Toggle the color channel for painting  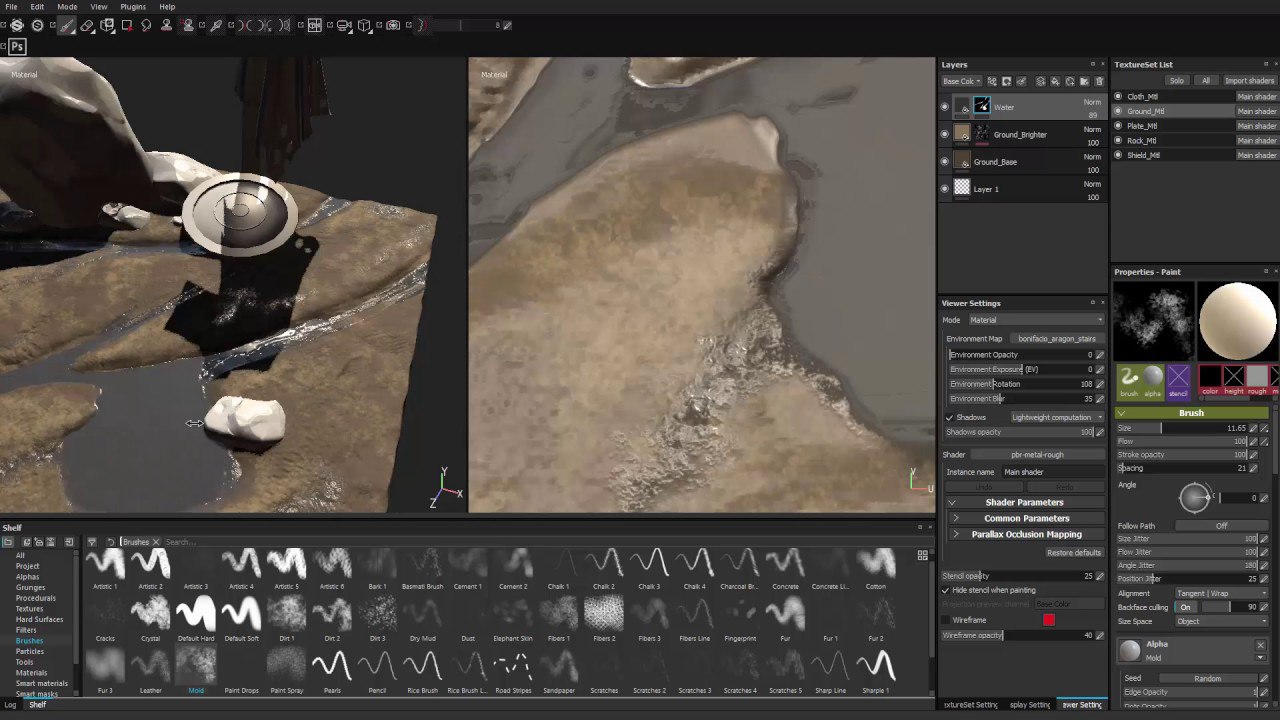coord(1210,379)
